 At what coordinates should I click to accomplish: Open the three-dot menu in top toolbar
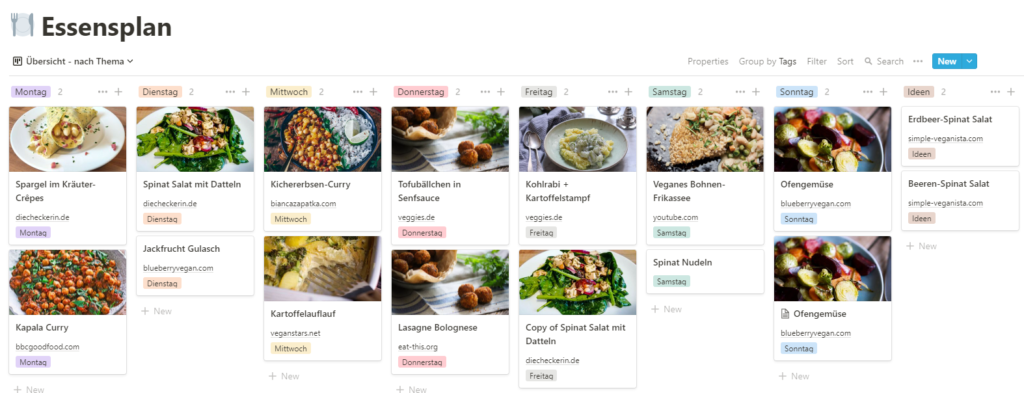[918, 61]
